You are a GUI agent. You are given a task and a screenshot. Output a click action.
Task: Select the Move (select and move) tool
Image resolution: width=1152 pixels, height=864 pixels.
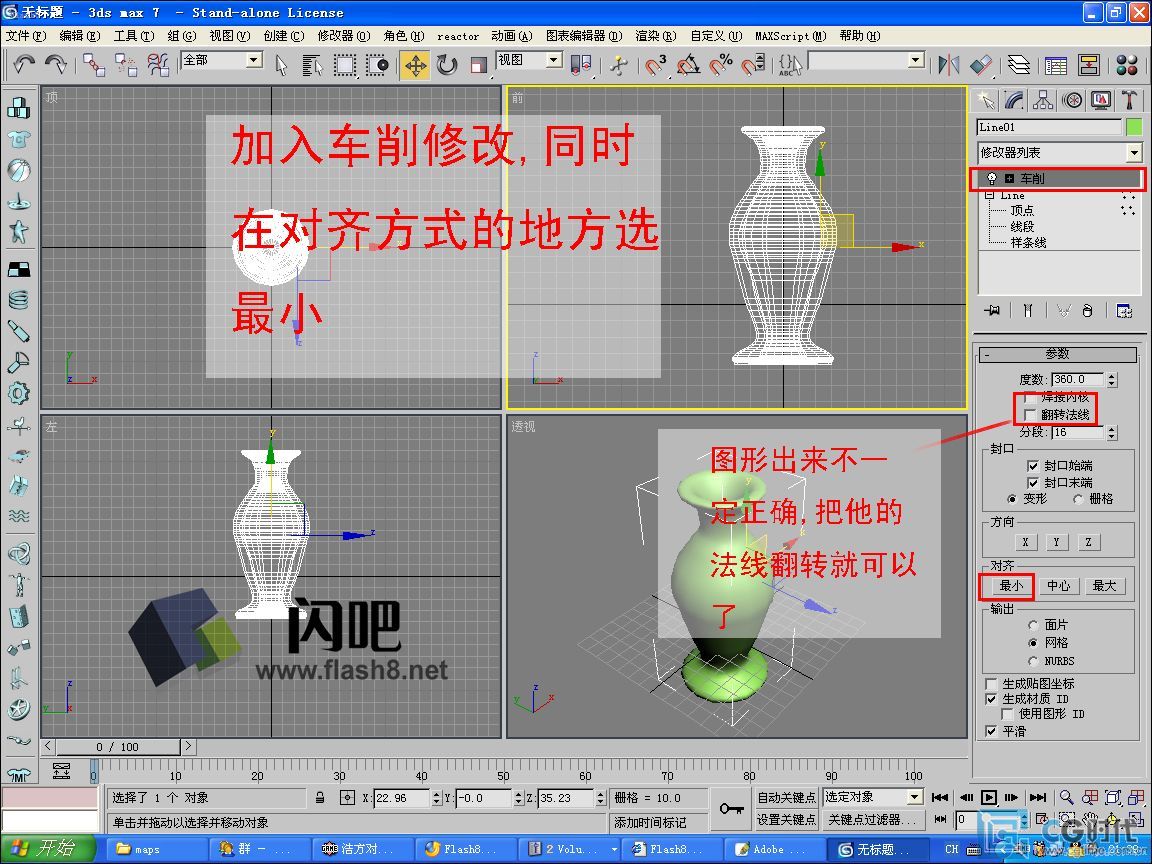click(415, 65)
